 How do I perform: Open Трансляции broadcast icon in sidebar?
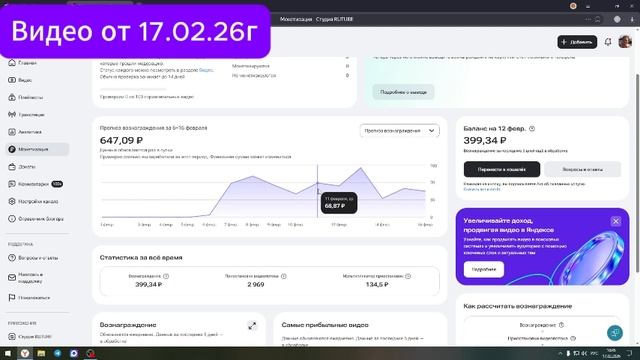point(12,115)
